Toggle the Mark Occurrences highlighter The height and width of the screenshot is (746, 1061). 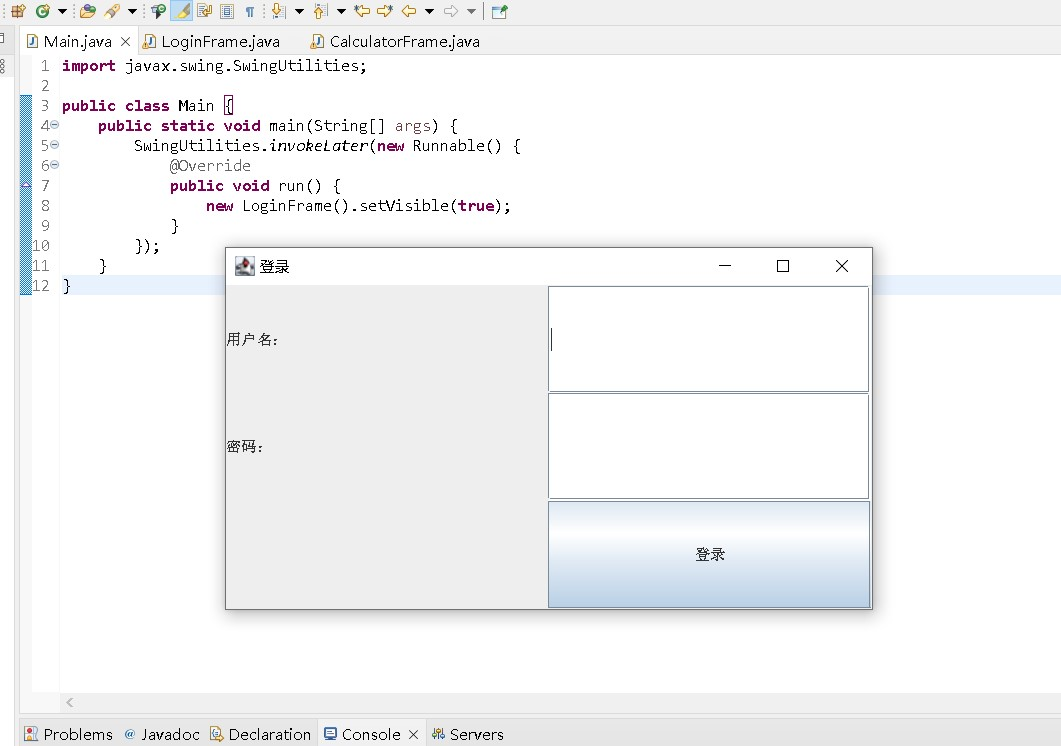(x=182, y=11)
